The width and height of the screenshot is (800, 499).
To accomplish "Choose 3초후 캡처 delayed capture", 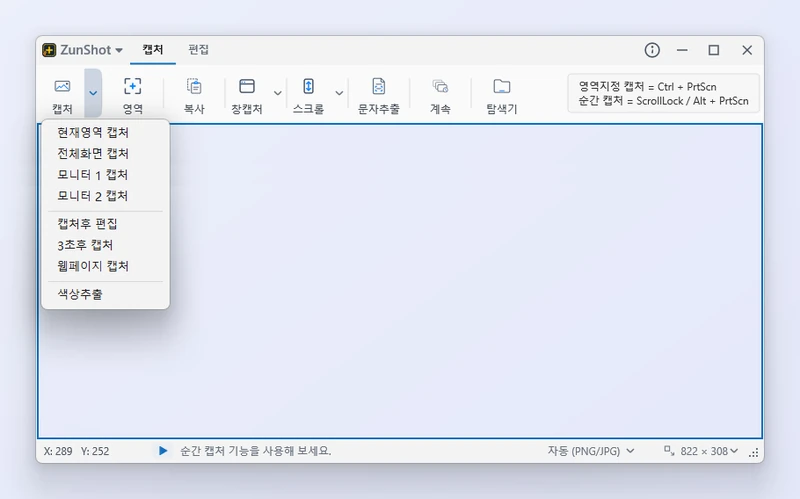I will click(x=105, y=245).
